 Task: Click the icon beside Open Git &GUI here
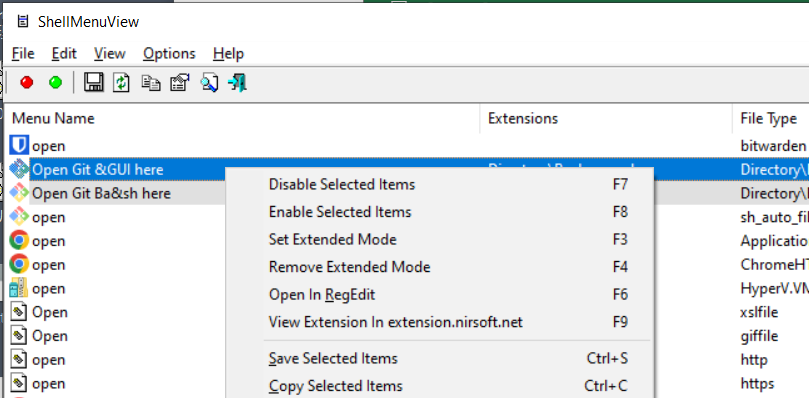click(19, 169)
